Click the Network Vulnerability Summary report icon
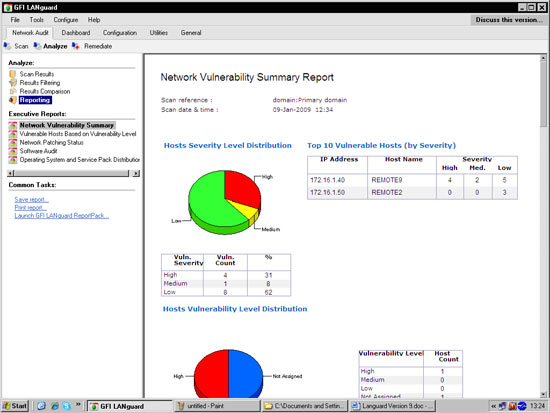This screenshot has width=550, height=413. click(13, 125)
